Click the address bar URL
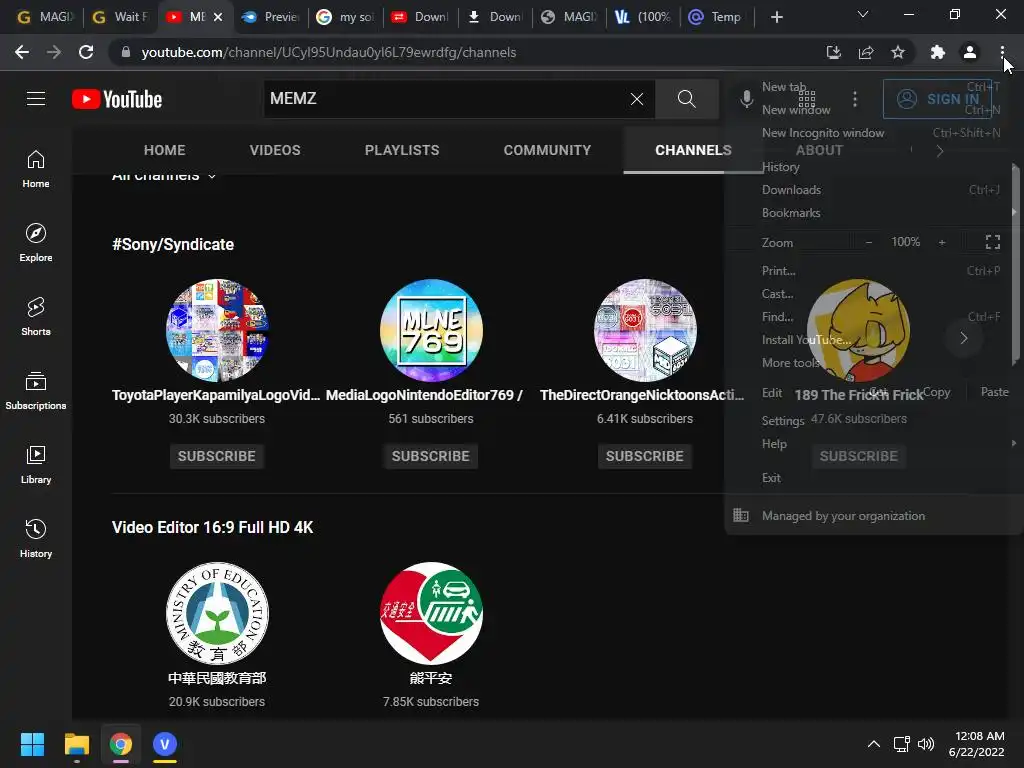The width and height of the screenshot is (1024, 768). click(x=328, y=52)
